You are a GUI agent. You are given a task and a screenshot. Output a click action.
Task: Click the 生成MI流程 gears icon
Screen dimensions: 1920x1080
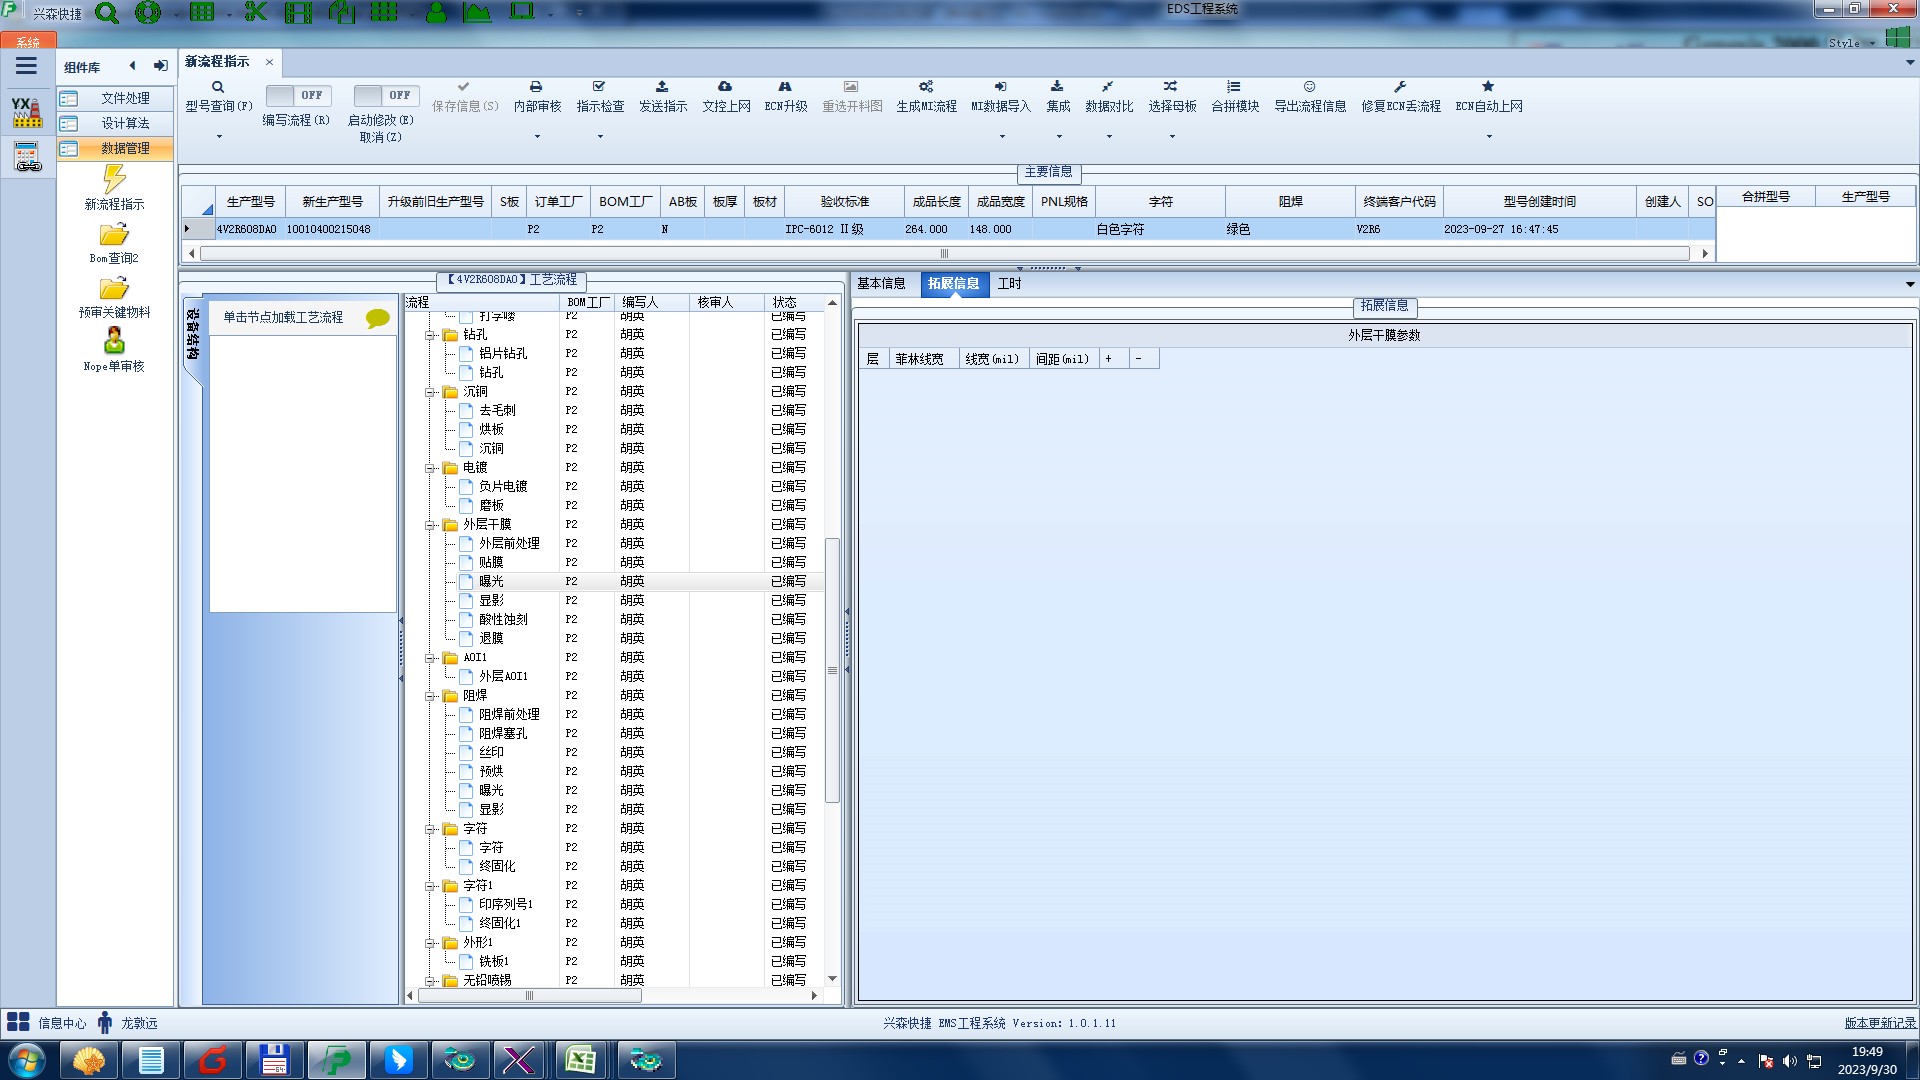[926, 87]
